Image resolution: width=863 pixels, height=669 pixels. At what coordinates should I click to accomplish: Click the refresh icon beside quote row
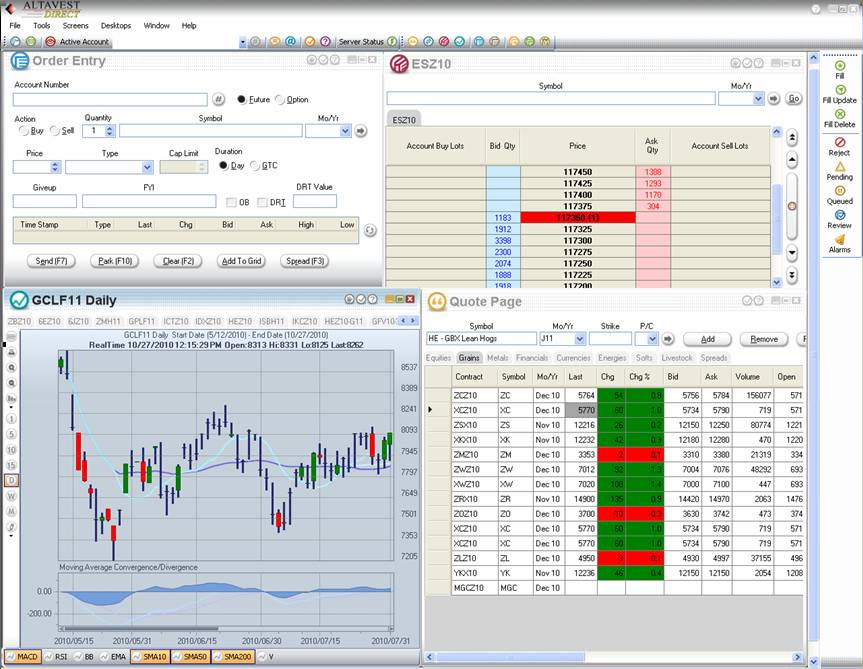[x=370, y=231]
